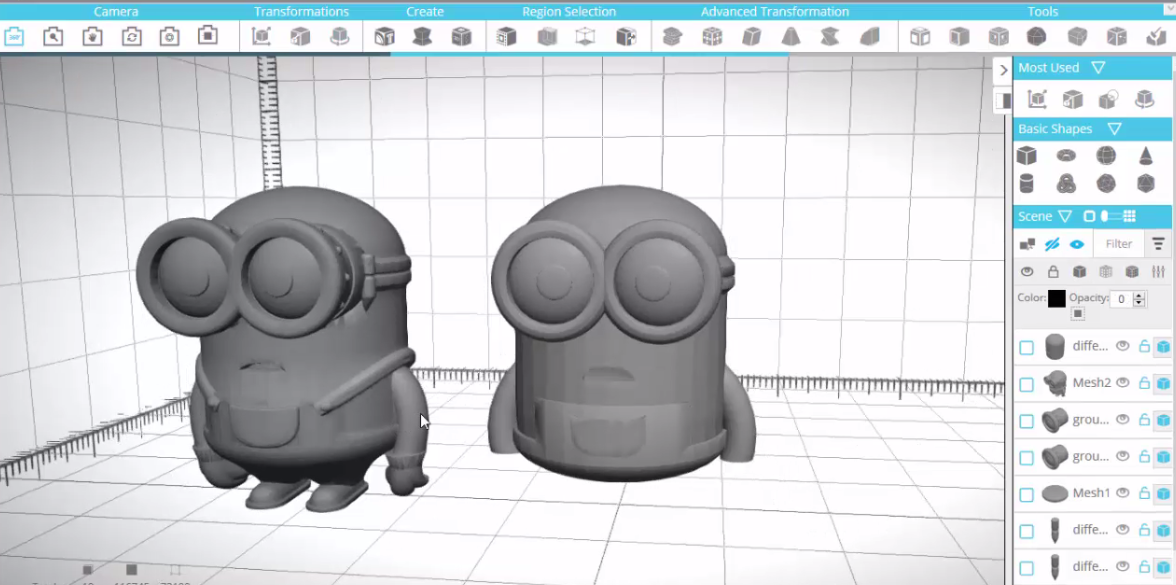
Task: Toggle the lock icon for Mesh1
Action: pos(1144,493)
